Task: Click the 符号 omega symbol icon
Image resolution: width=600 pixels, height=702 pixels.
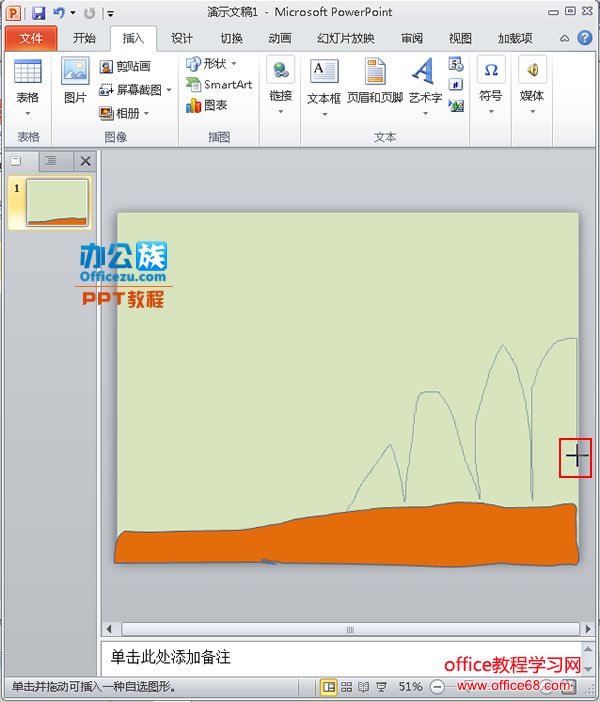Action: (x=491, y=70)
